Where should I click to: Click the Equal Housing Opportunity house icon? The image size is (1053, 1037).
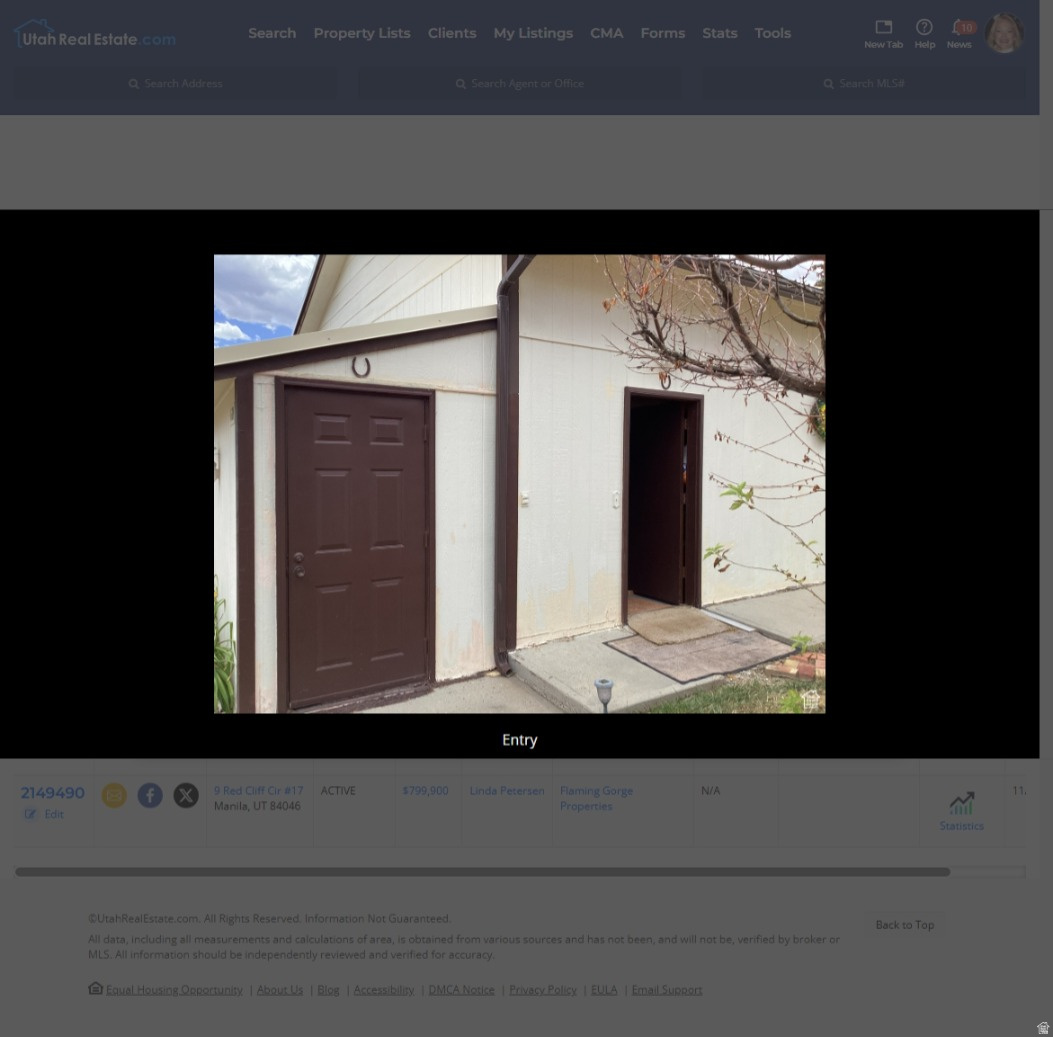pos(95,988)
